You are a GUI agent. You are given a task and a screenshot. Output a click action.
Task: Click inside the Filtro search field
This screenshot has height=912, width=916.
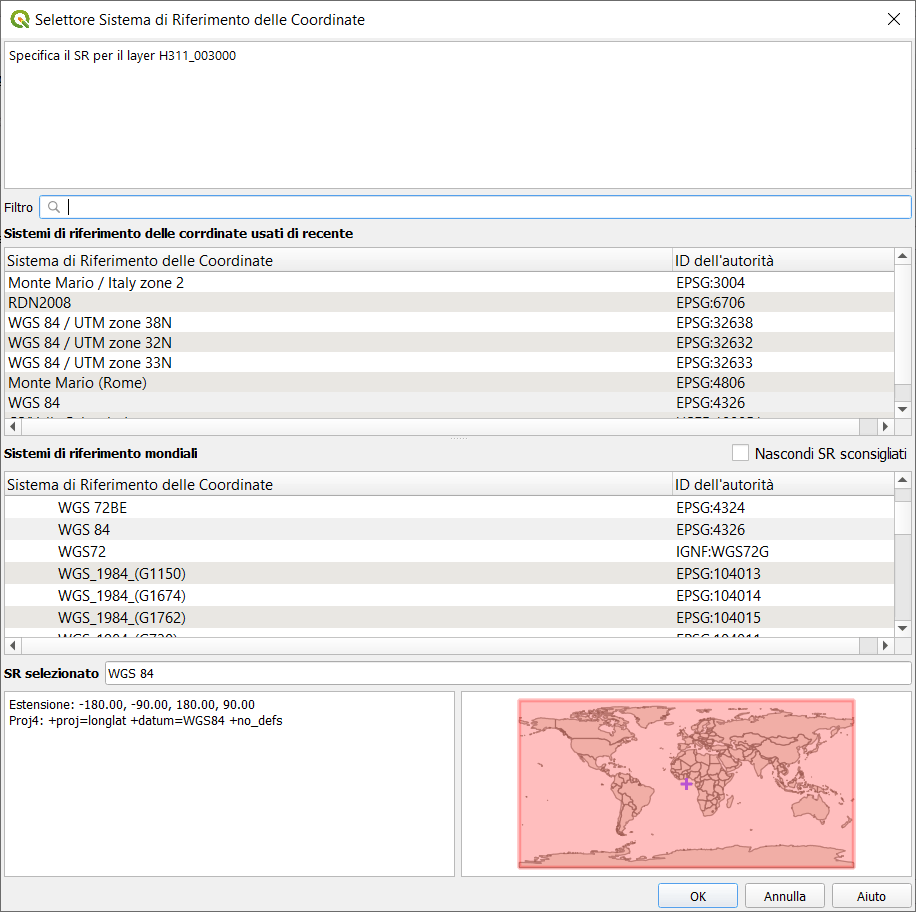480,207
